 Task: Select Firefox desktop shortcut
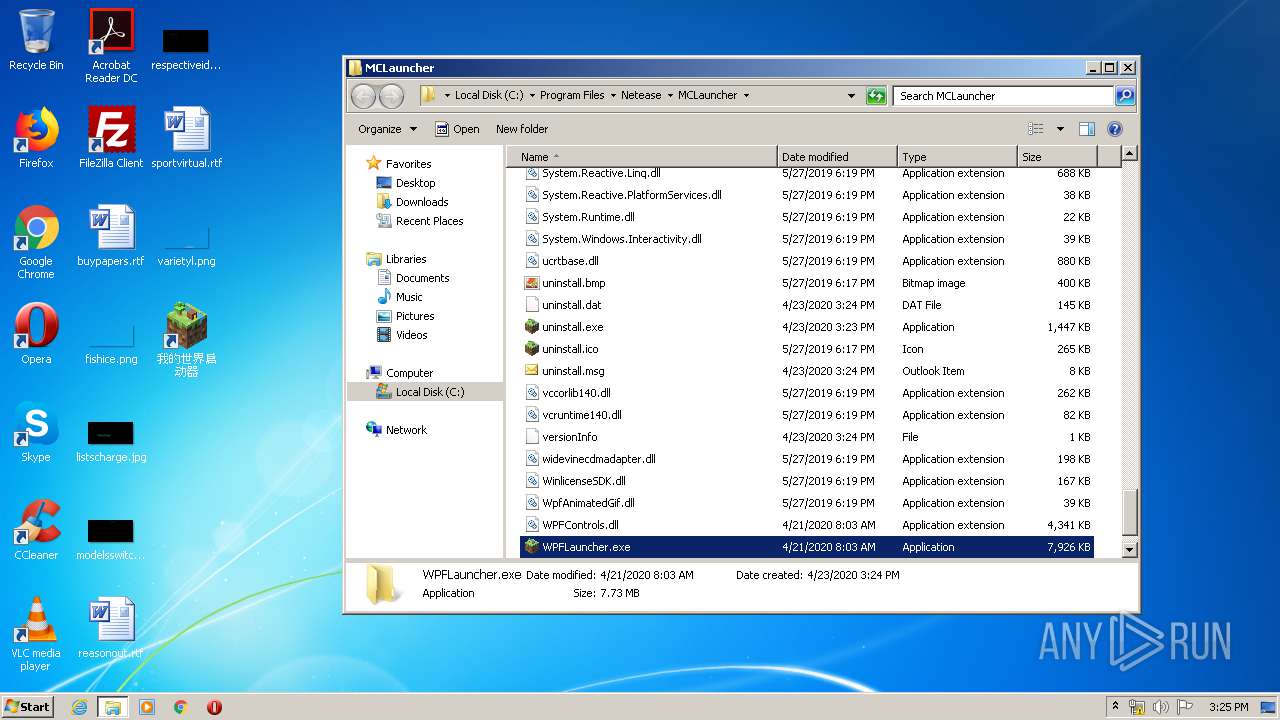point(36,138)
